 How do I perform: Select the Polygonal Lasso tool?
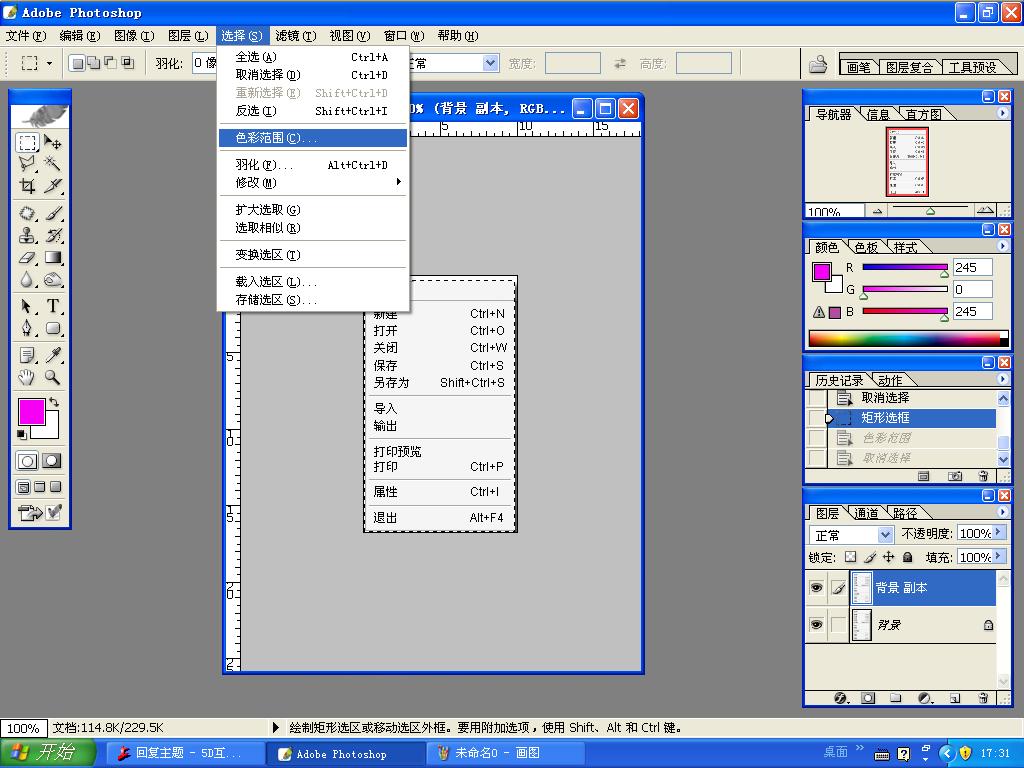tap(27, 163)
